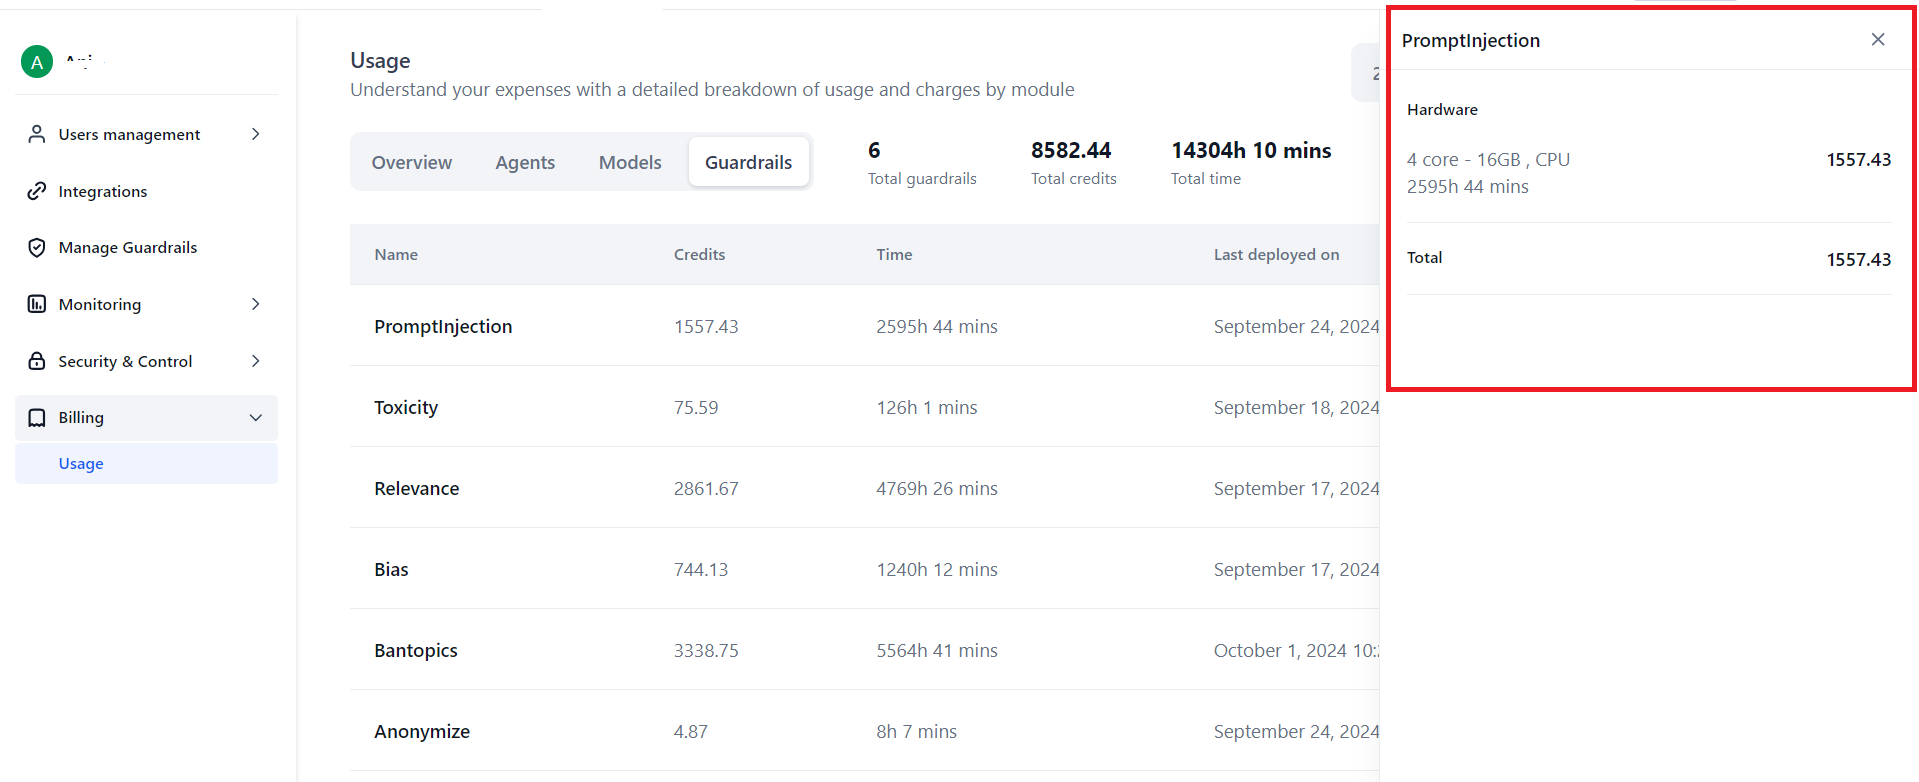The height and width of the screenshot is (782, 1919).
Task: Open the Bantopics guardrail row
Action: (x=864, y=650)
